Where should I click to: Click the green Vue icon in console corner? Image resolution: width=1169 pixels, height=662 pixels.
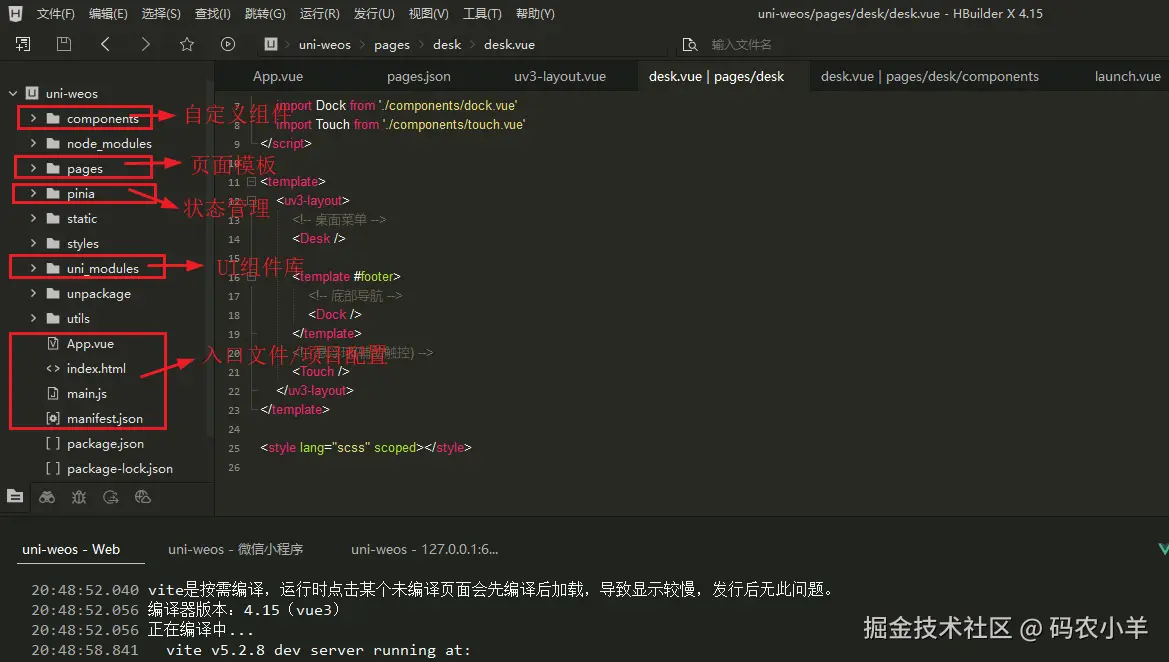pos(1163,549)
